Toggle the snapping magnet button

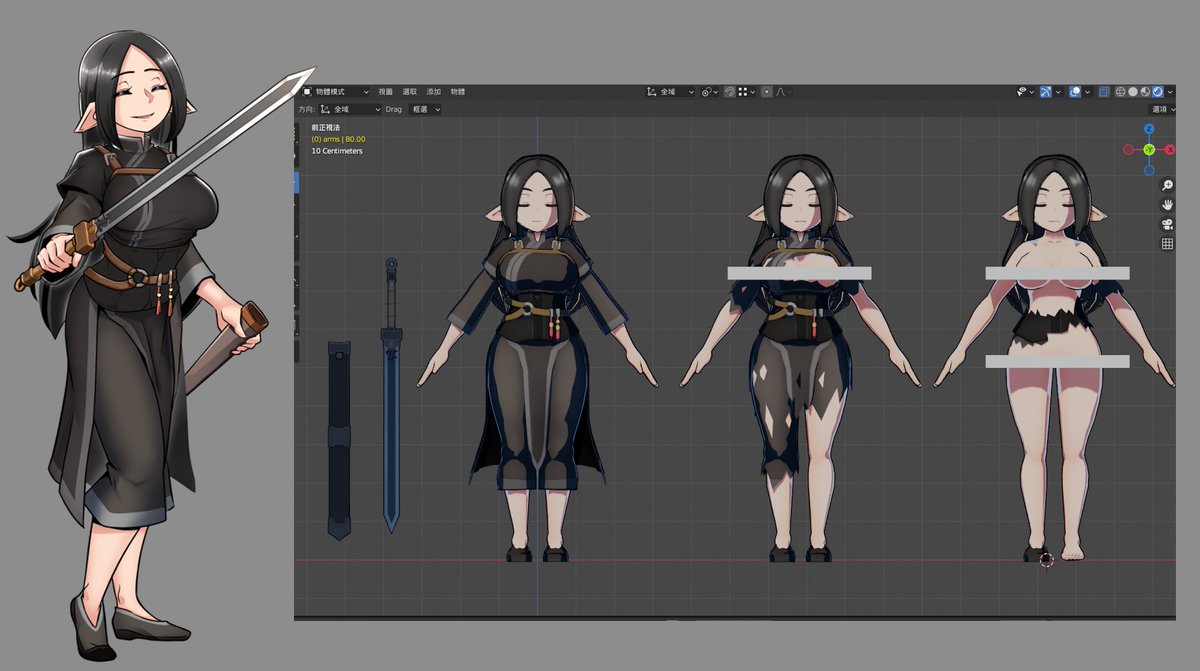tap(730, 92)
